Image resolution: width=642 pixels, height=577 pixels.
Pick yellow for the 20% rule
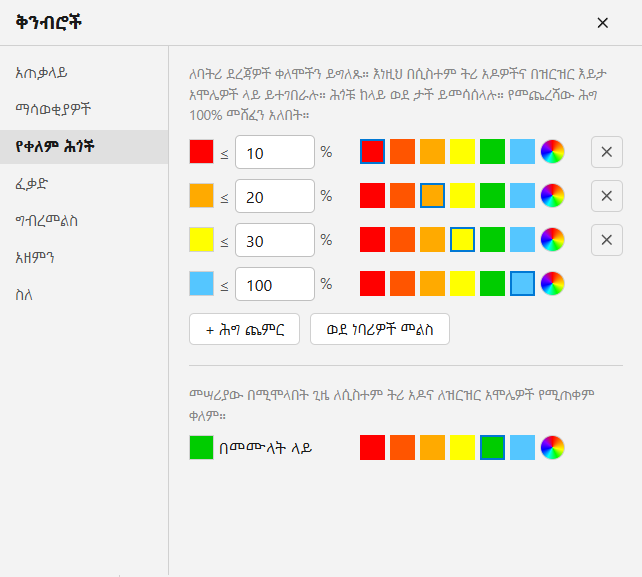pyautogui.click(x=462, y=196)
